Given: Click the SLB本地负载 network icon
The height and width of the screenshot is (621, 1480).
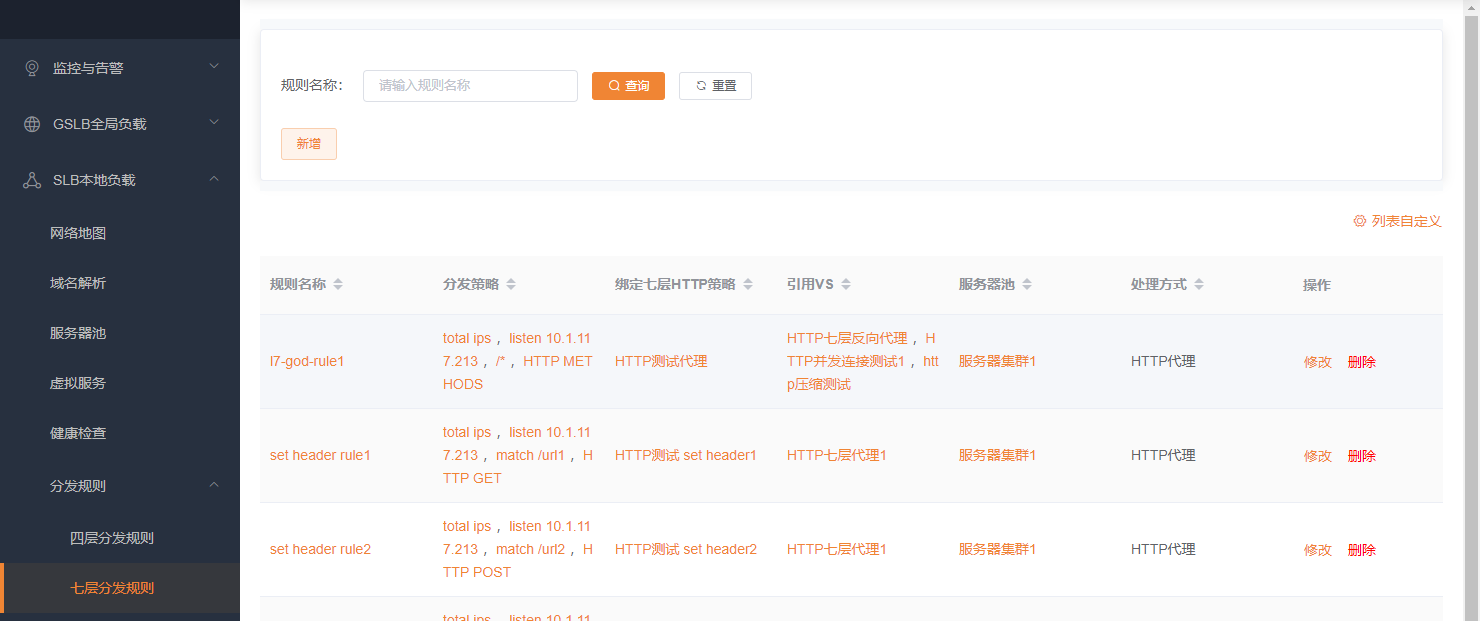Looking at the screenshot, I should tap(32, 180).
